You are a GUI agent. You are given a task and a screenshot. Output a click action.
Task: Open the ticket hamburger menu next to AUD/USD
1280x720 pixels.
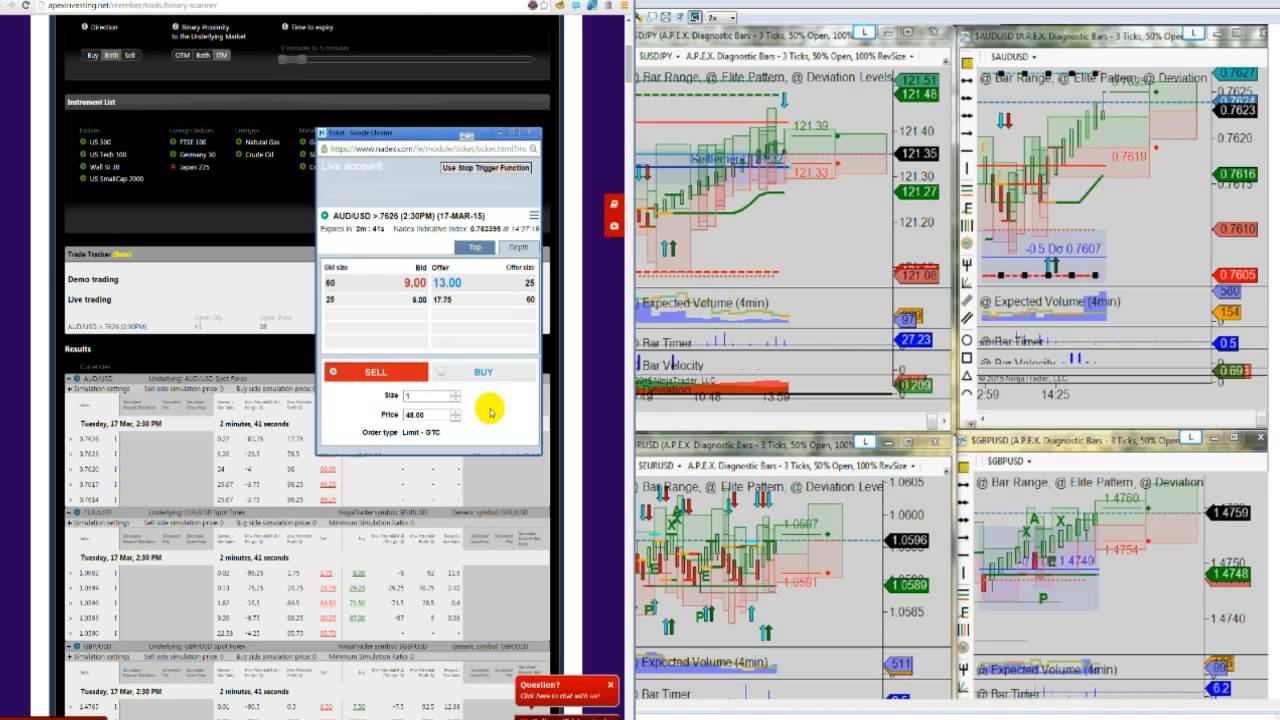[534, 215]
